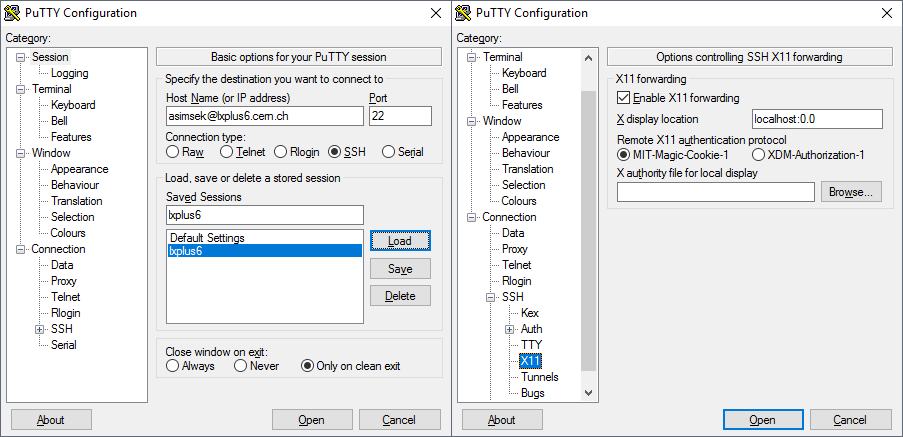Click Saved Sessions name field
Viewport: 903px width, 437px height.
coord(265,215)
